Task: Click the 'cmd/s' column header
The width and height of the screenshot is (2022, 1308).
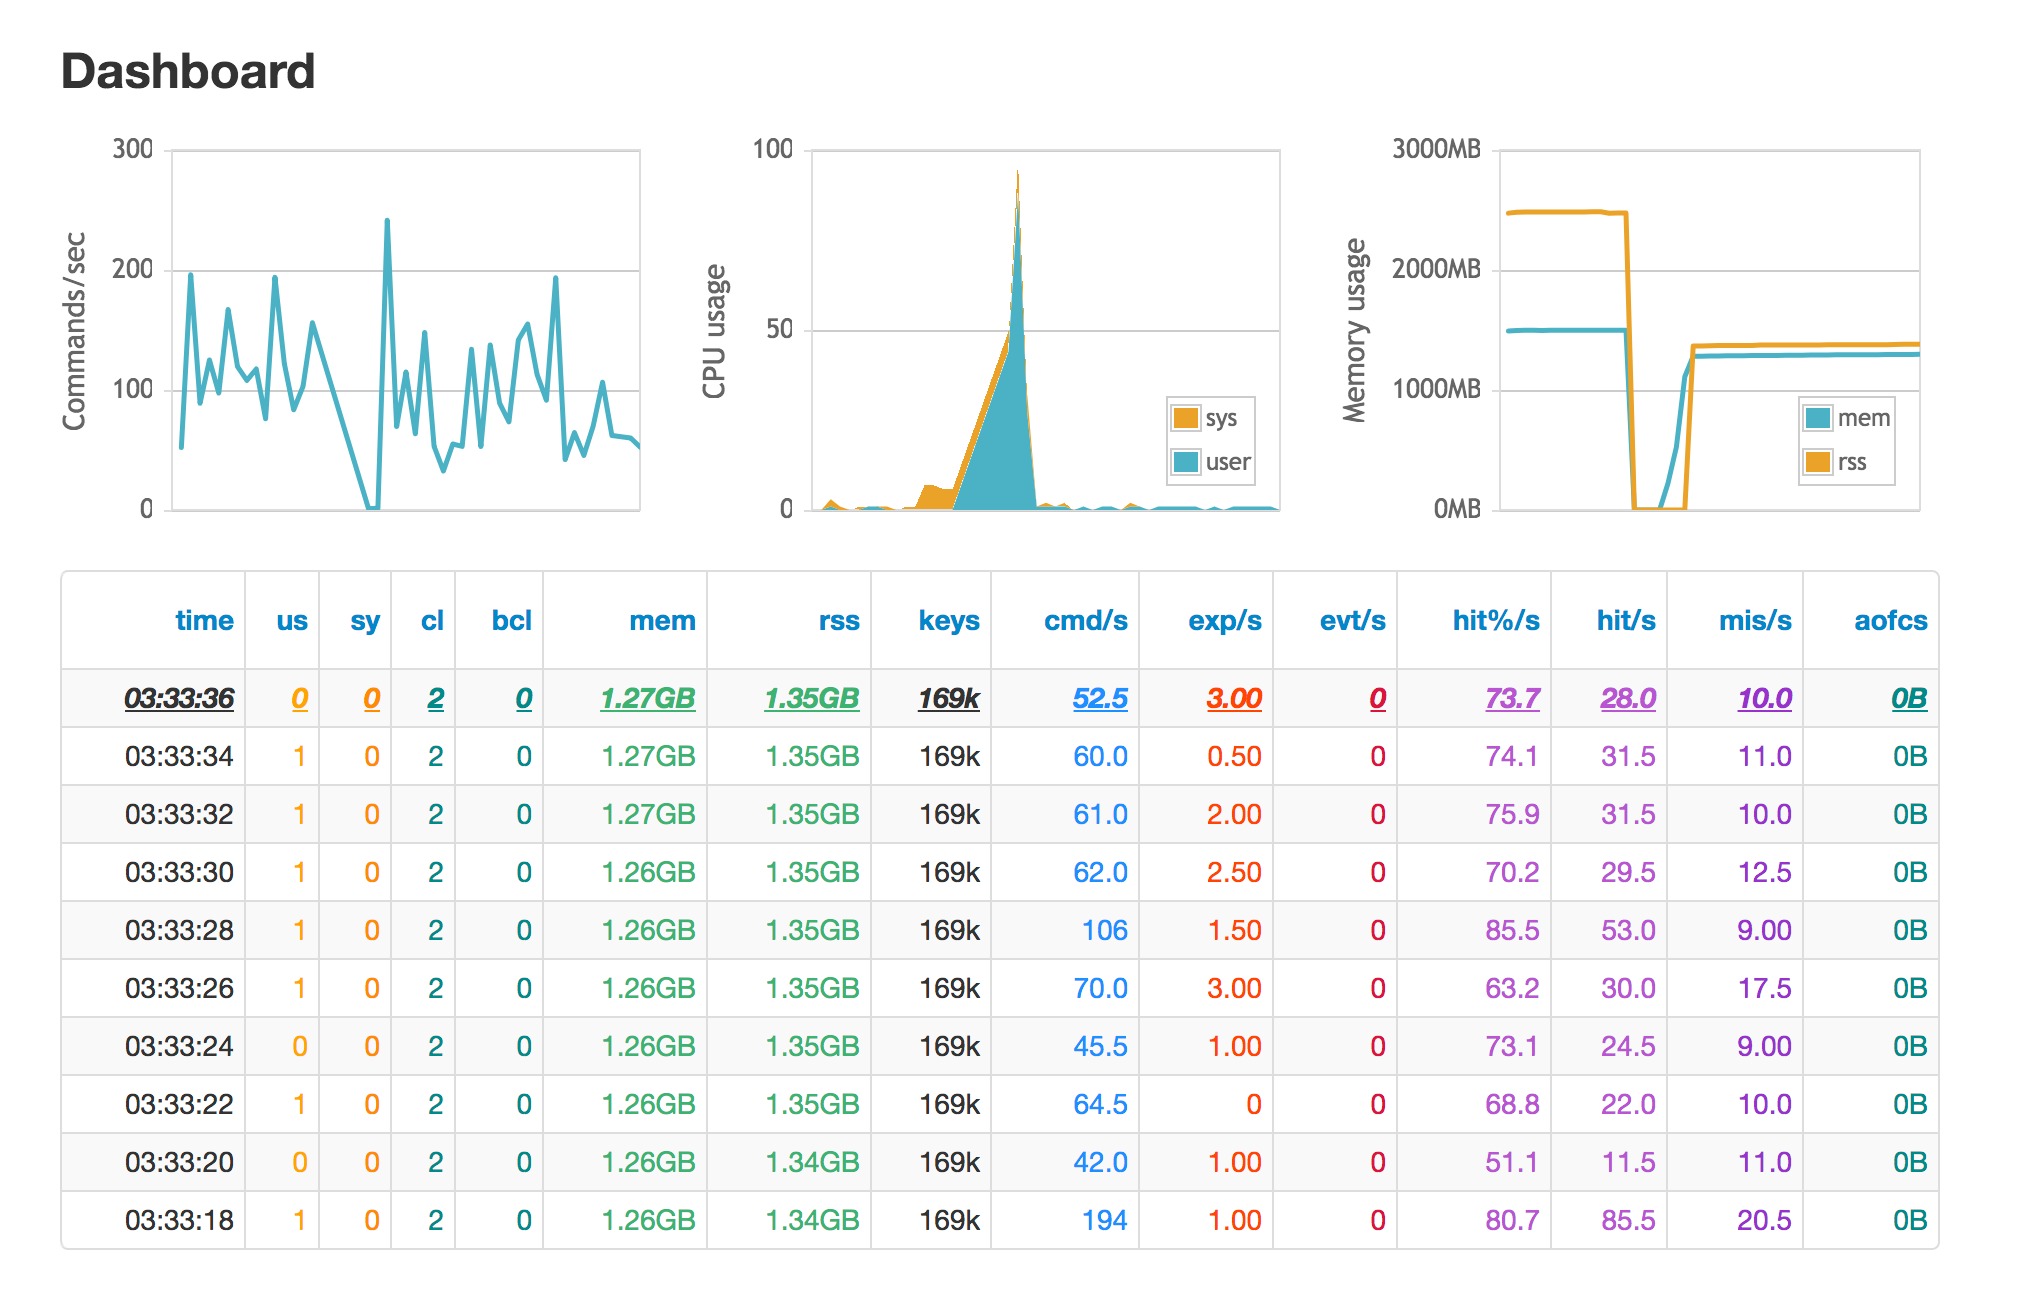Action: (1085, 621)
